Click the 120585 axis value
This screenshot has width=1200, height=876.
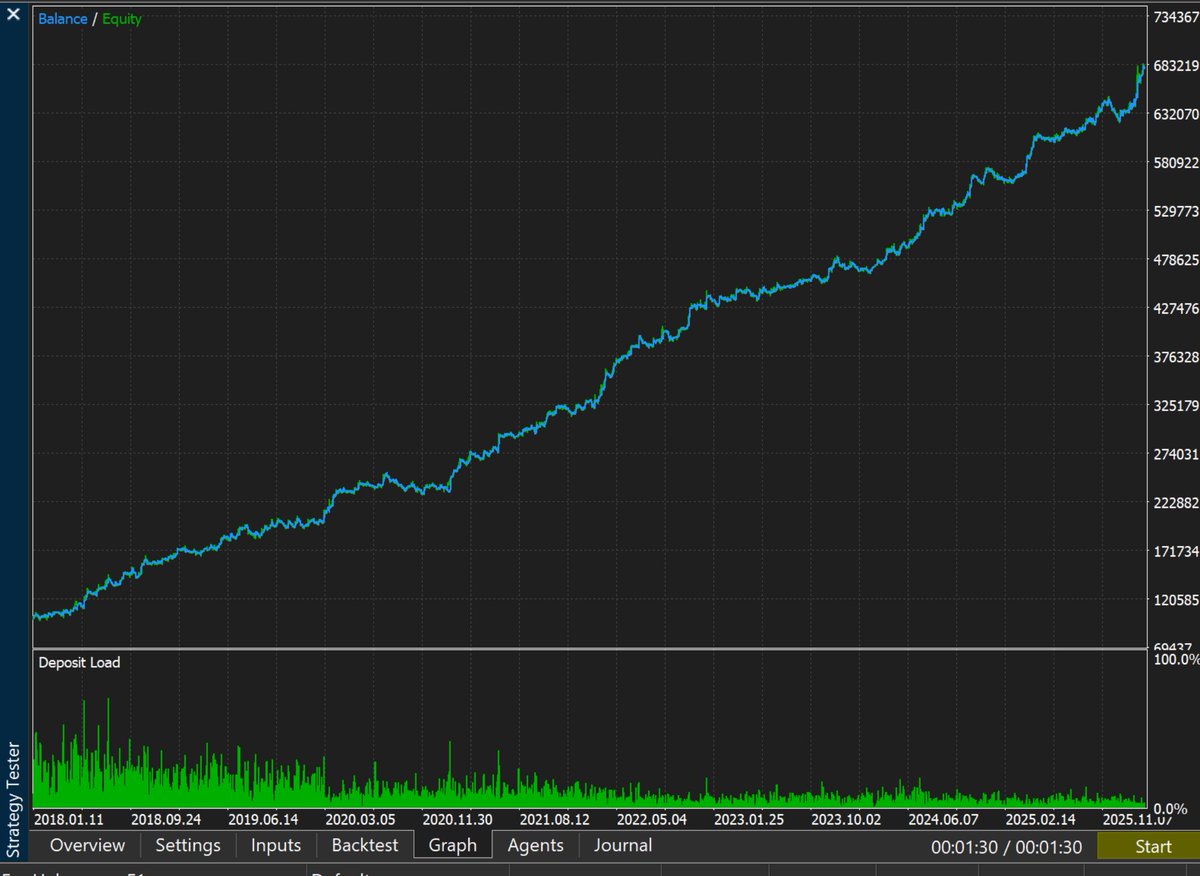point(1176,600)
